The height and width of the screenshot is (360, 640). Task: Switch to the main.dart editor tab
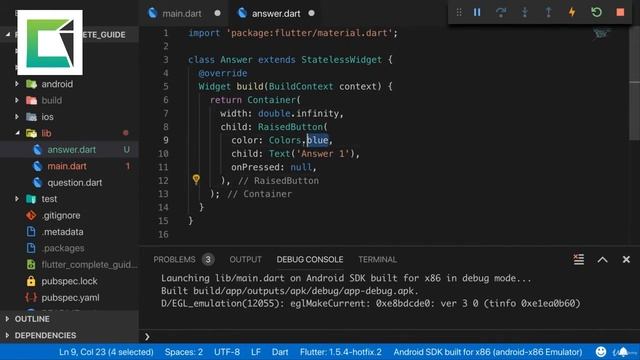[x=182, y=13]
